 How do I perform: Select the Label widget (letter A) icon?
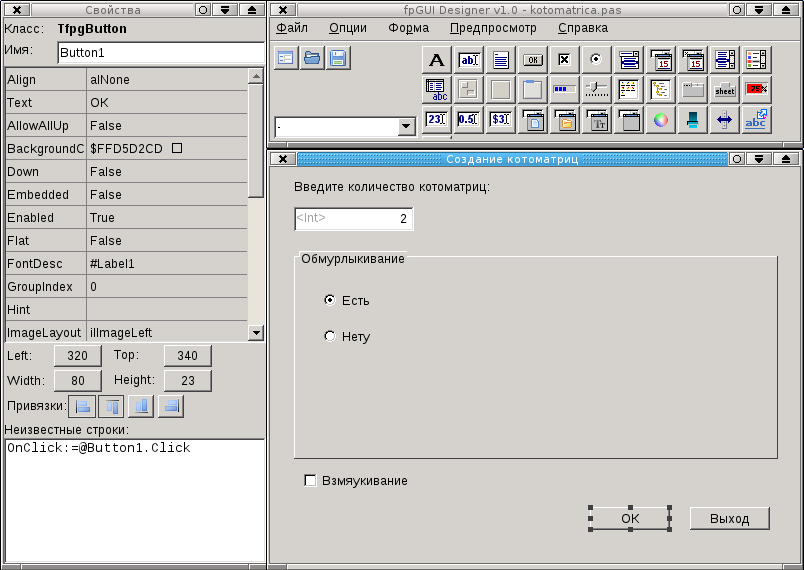click(436, 60)
